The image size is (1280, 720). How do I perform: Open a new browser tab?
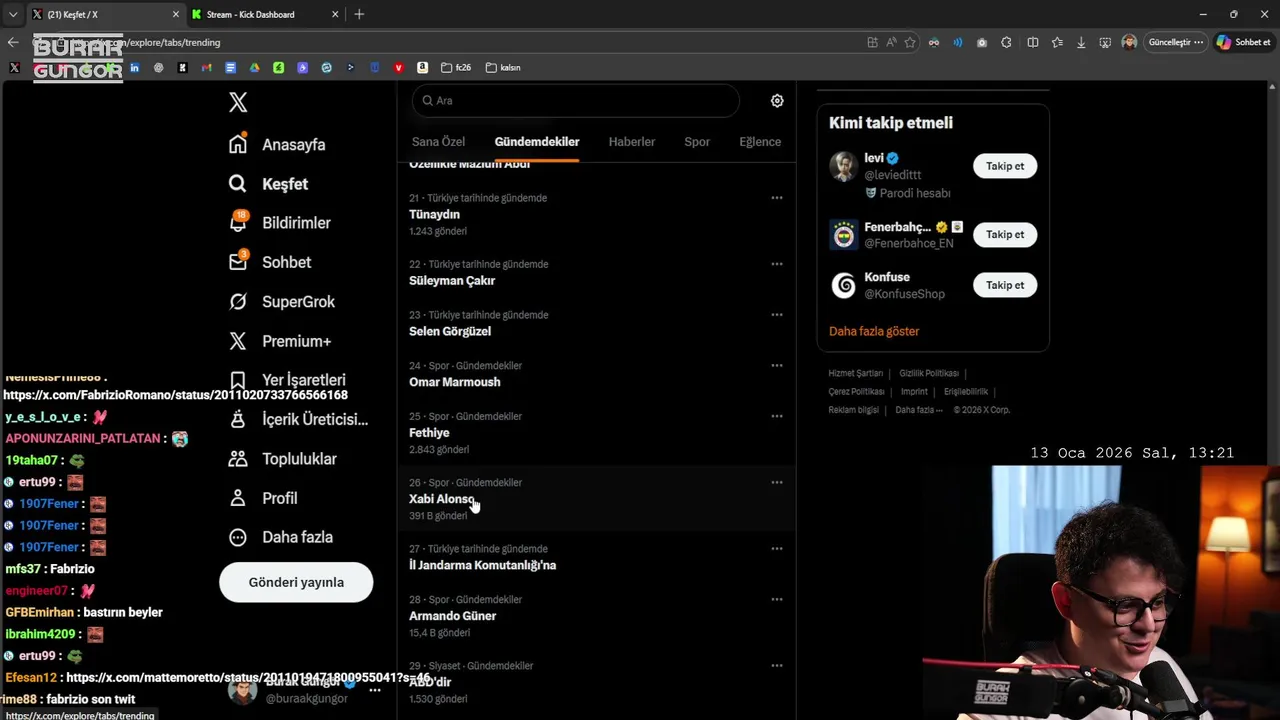(359, 14)
